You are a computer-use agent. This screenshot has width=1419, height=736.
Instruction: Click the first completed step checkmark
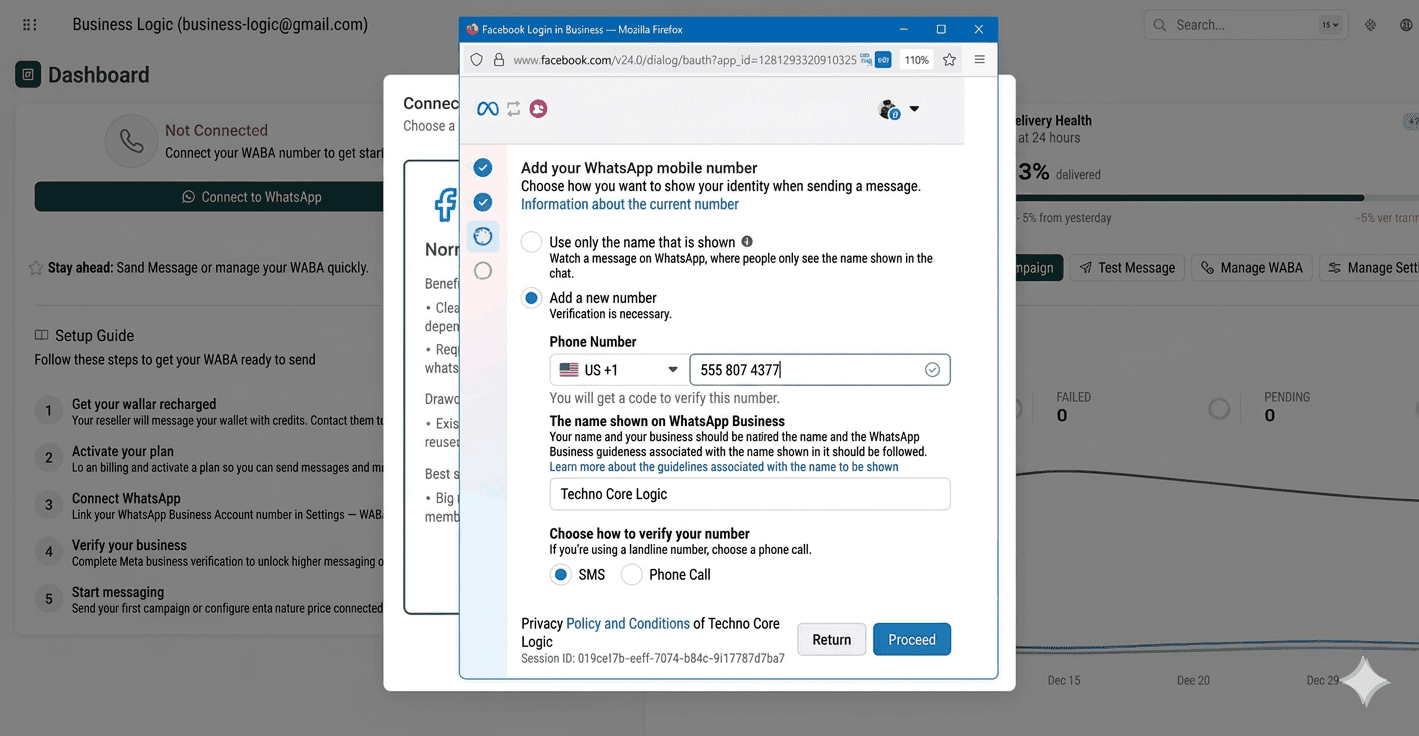(x=483, y=167)
